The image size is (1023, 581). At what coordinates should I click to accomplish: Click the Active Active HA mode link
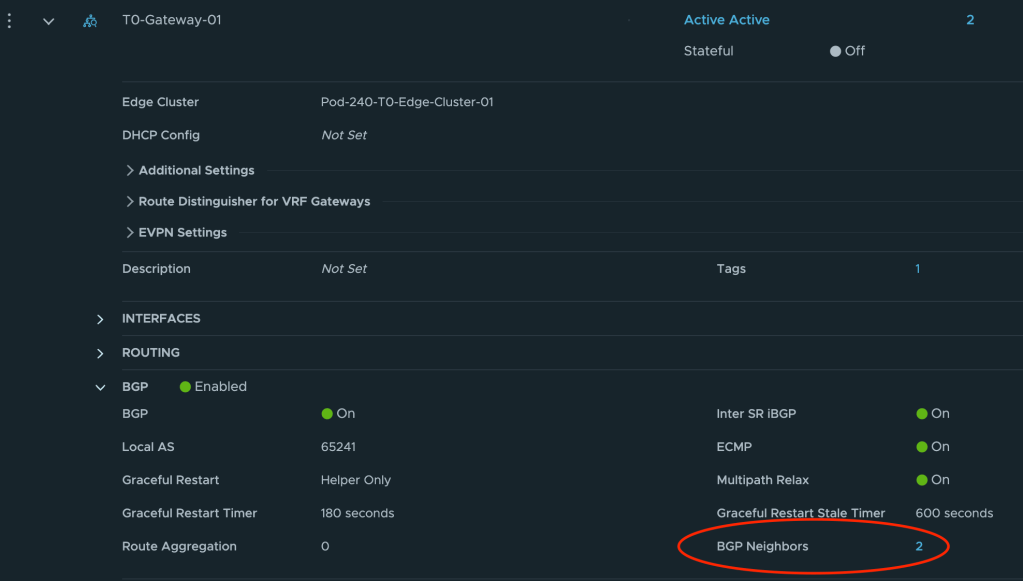pos(726,20)
